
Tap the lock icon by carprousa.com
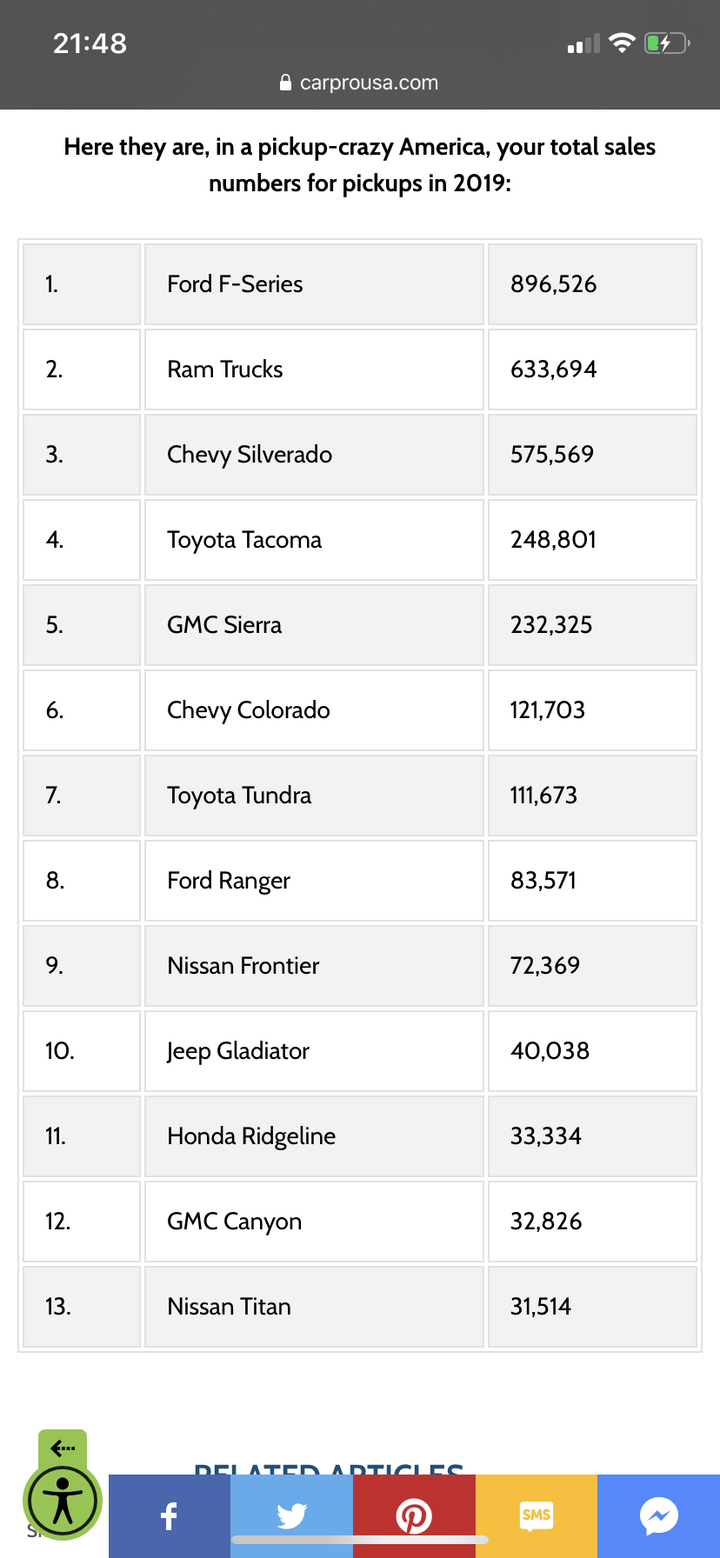coord(287,83)
